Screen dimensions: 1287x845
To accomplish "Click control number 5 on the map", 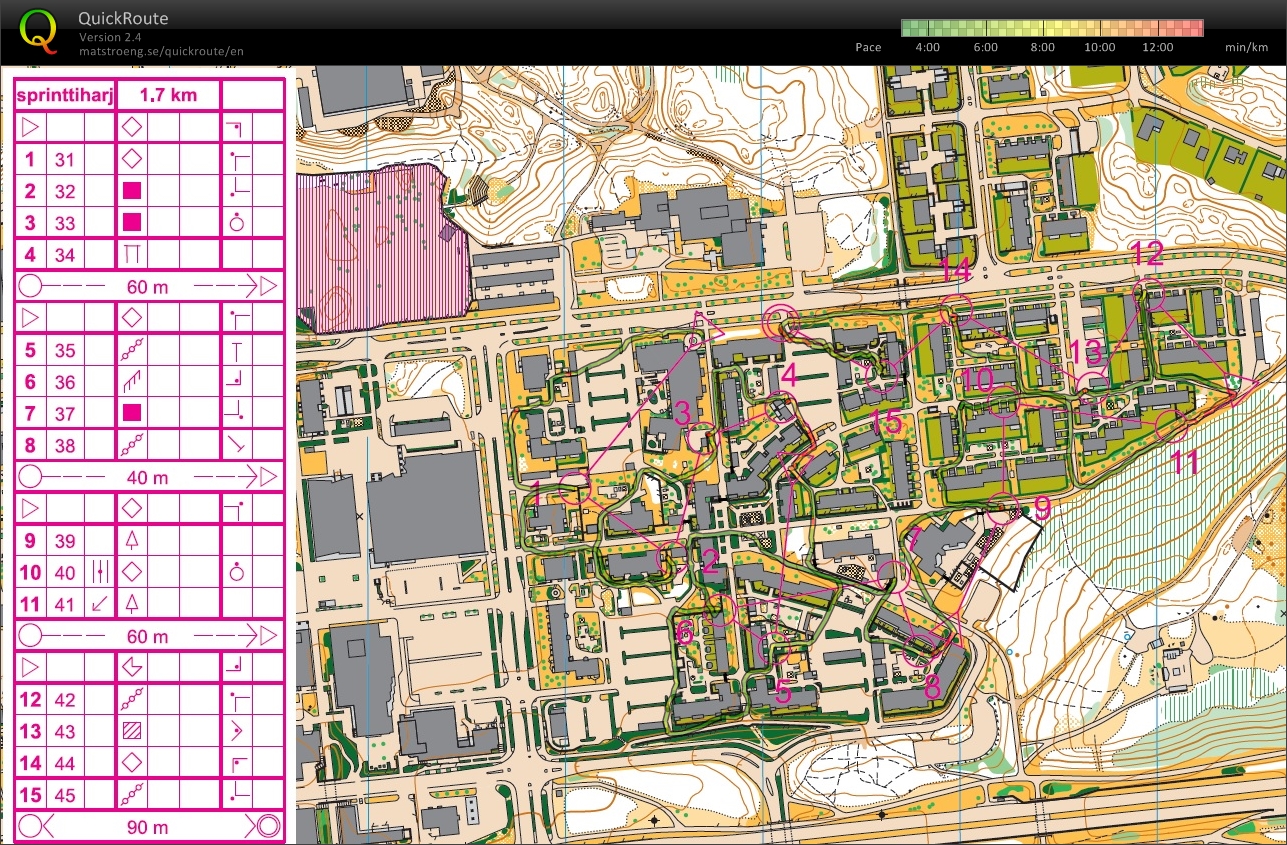I will 783,692.
